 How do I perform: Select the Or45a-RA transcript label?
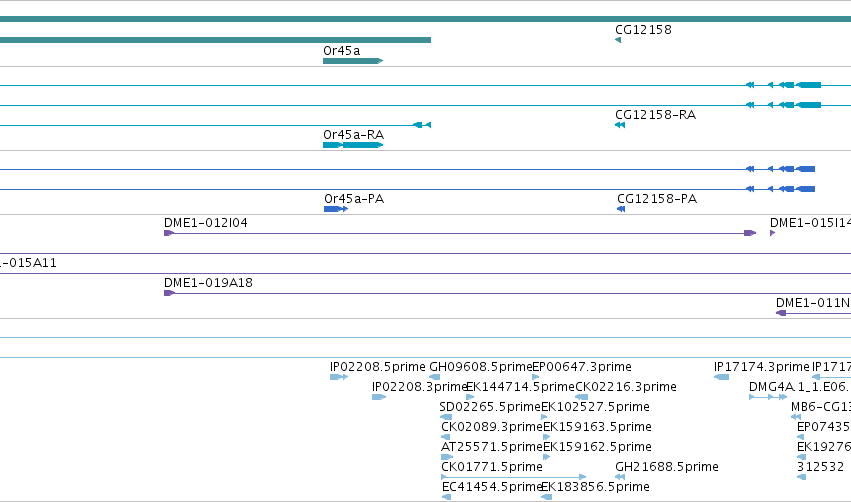click(x=353, y=135)
